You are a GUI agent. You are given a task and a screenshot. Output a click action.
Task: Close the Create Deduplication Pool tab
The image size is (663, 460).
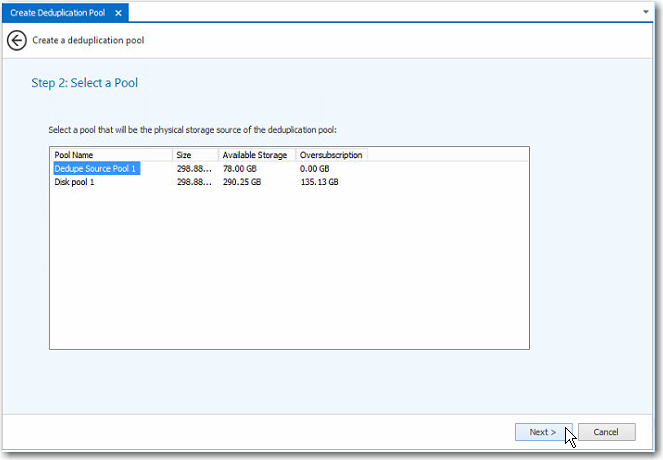pyautogui.click(x=118, y=13)
